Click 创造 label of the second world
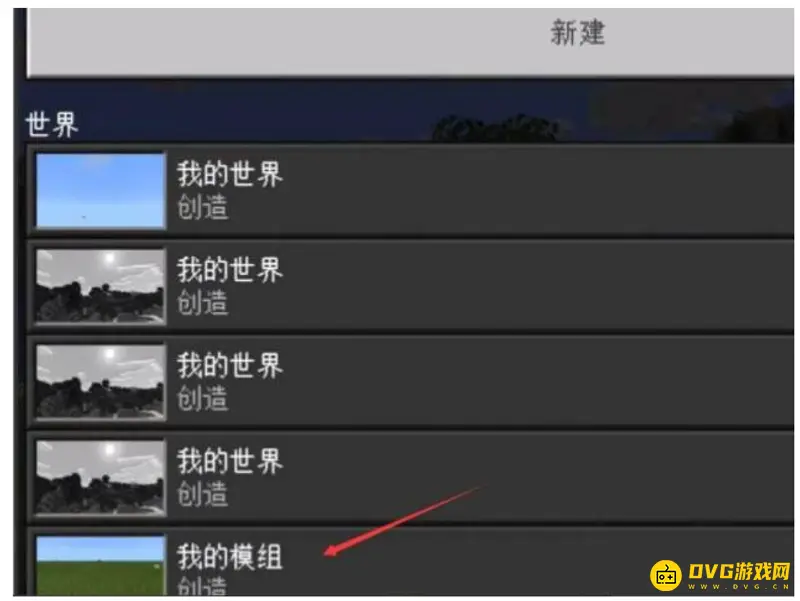This screenshot has width=800, height=601. [x=203, y=303]
